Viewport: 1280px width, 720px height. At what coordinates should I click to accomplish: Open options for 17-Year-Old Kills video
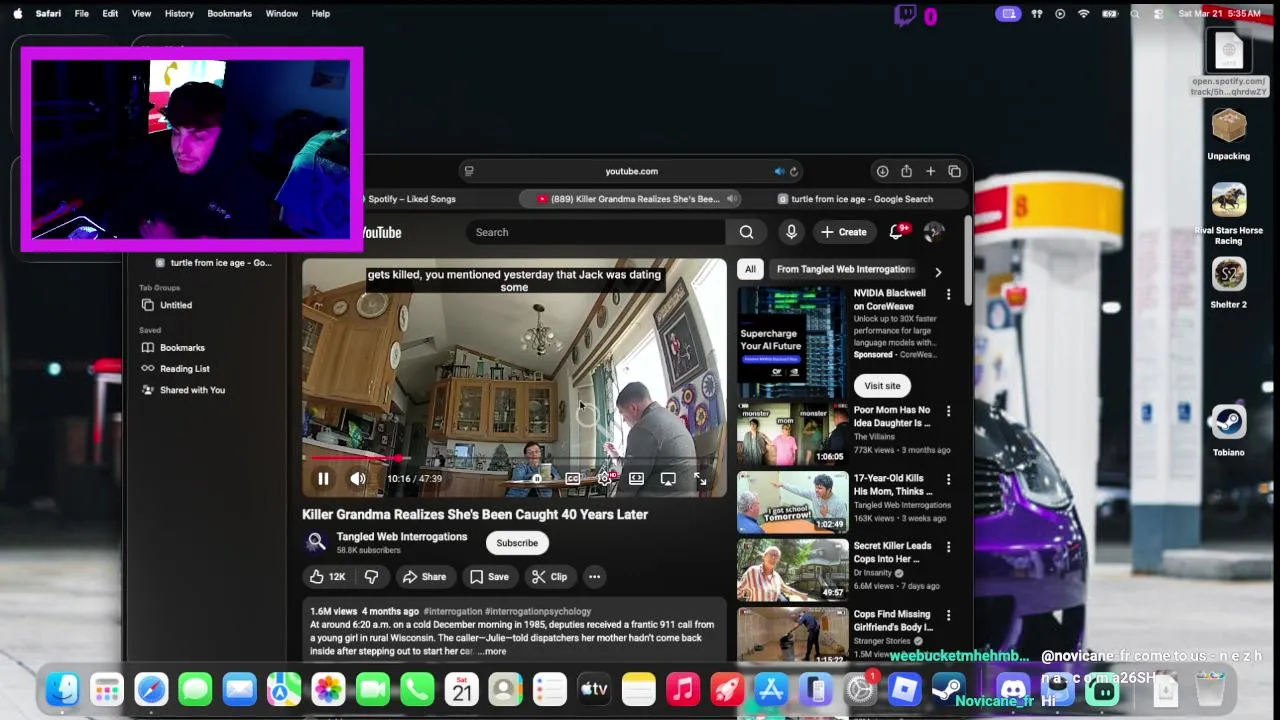point(948,479)
